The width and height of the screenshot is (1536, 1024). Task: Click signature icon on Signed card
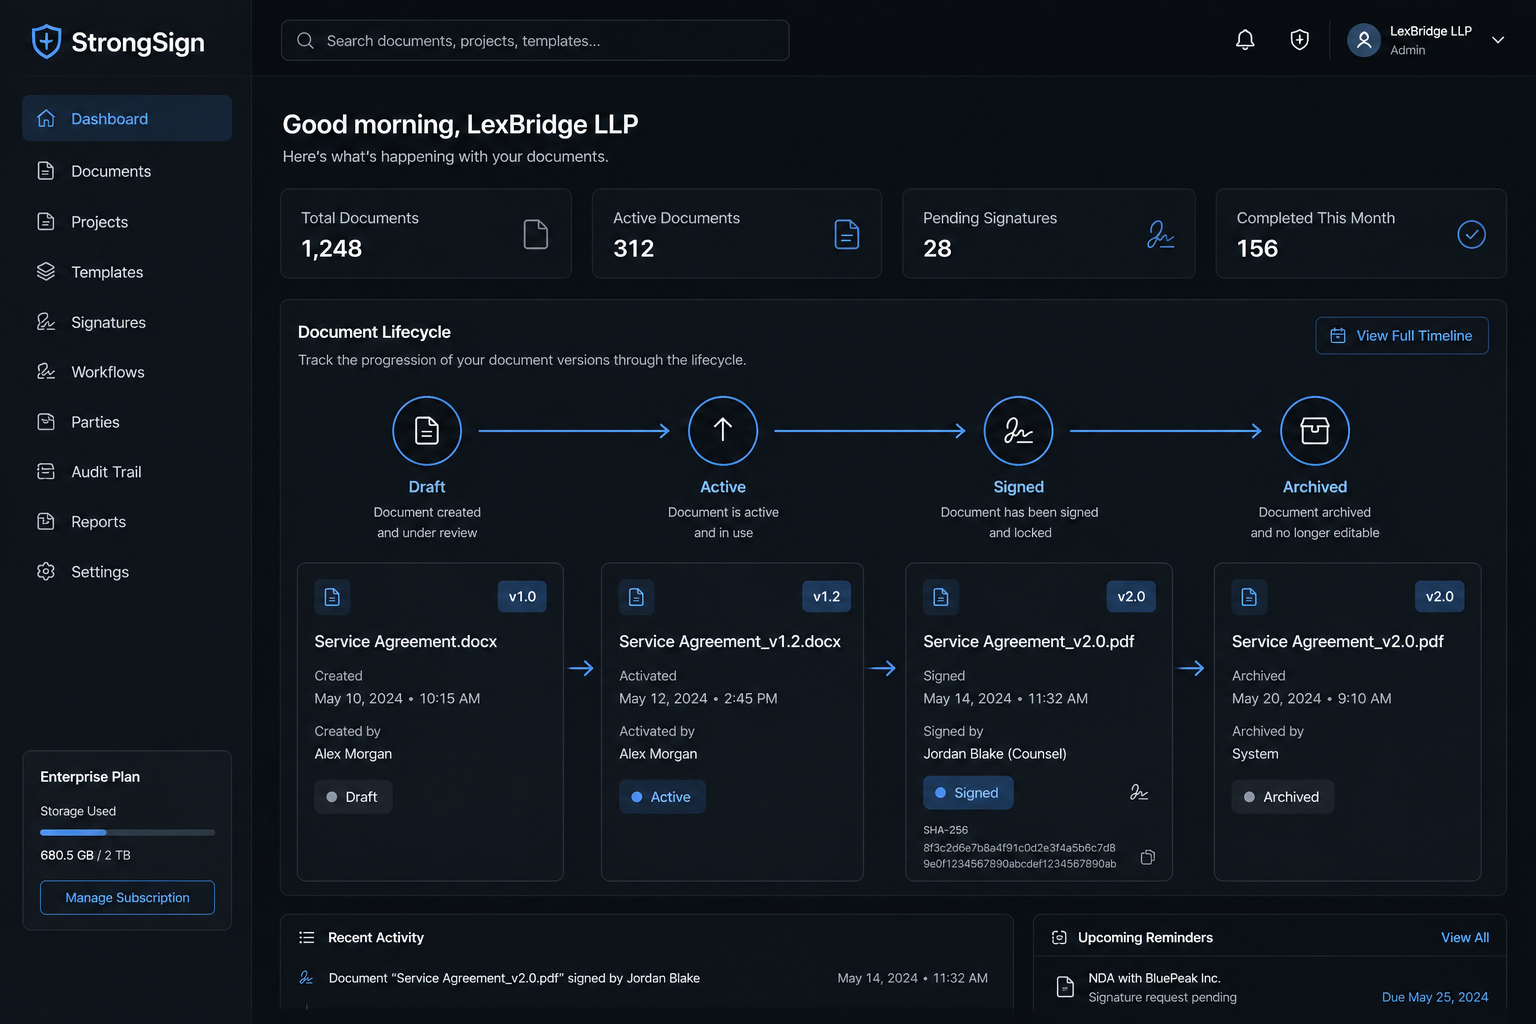[x=1139, y=792]
